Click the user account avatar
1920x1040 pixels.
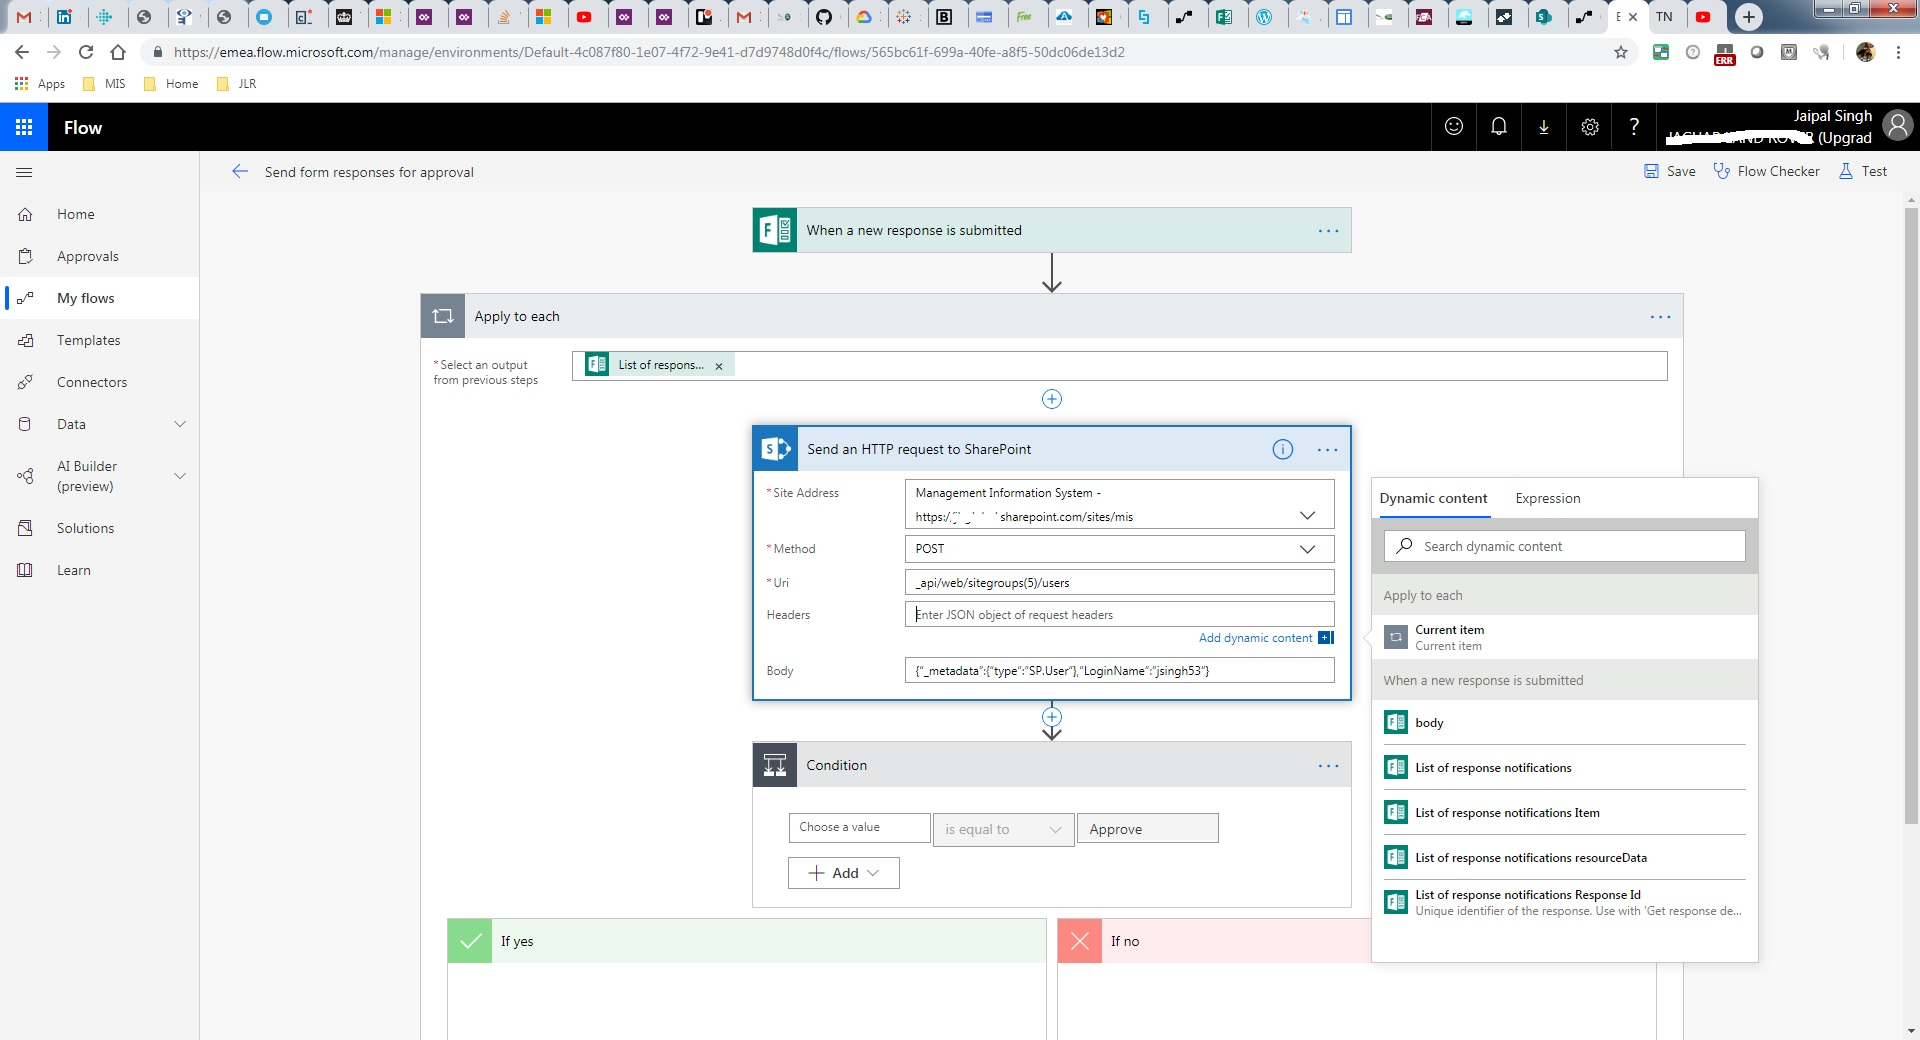1897,125
